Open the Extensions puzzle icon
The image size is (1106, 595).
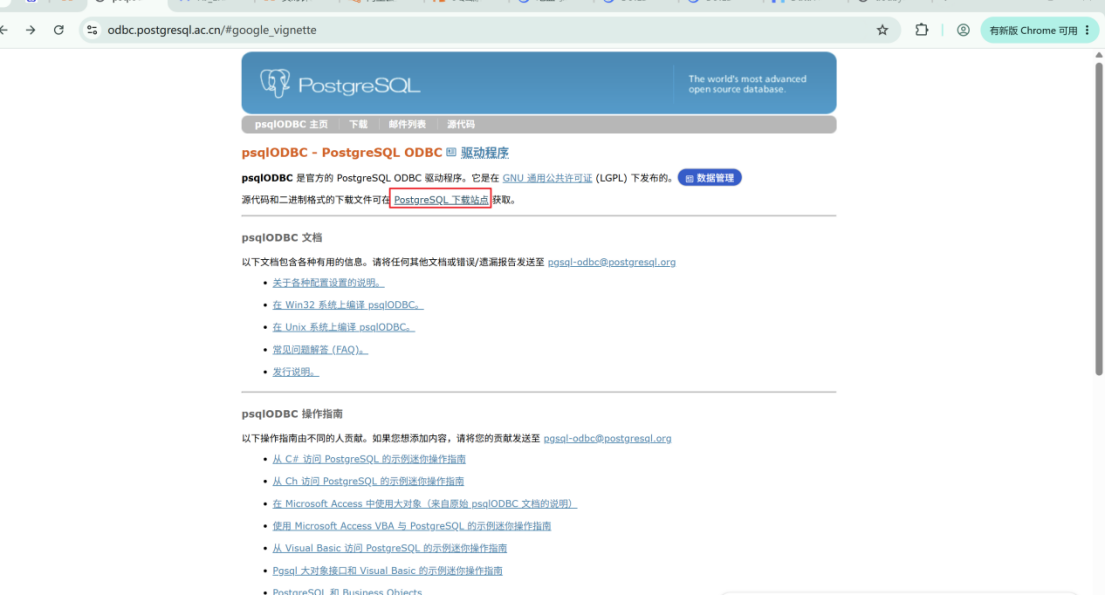click(921, 30)
